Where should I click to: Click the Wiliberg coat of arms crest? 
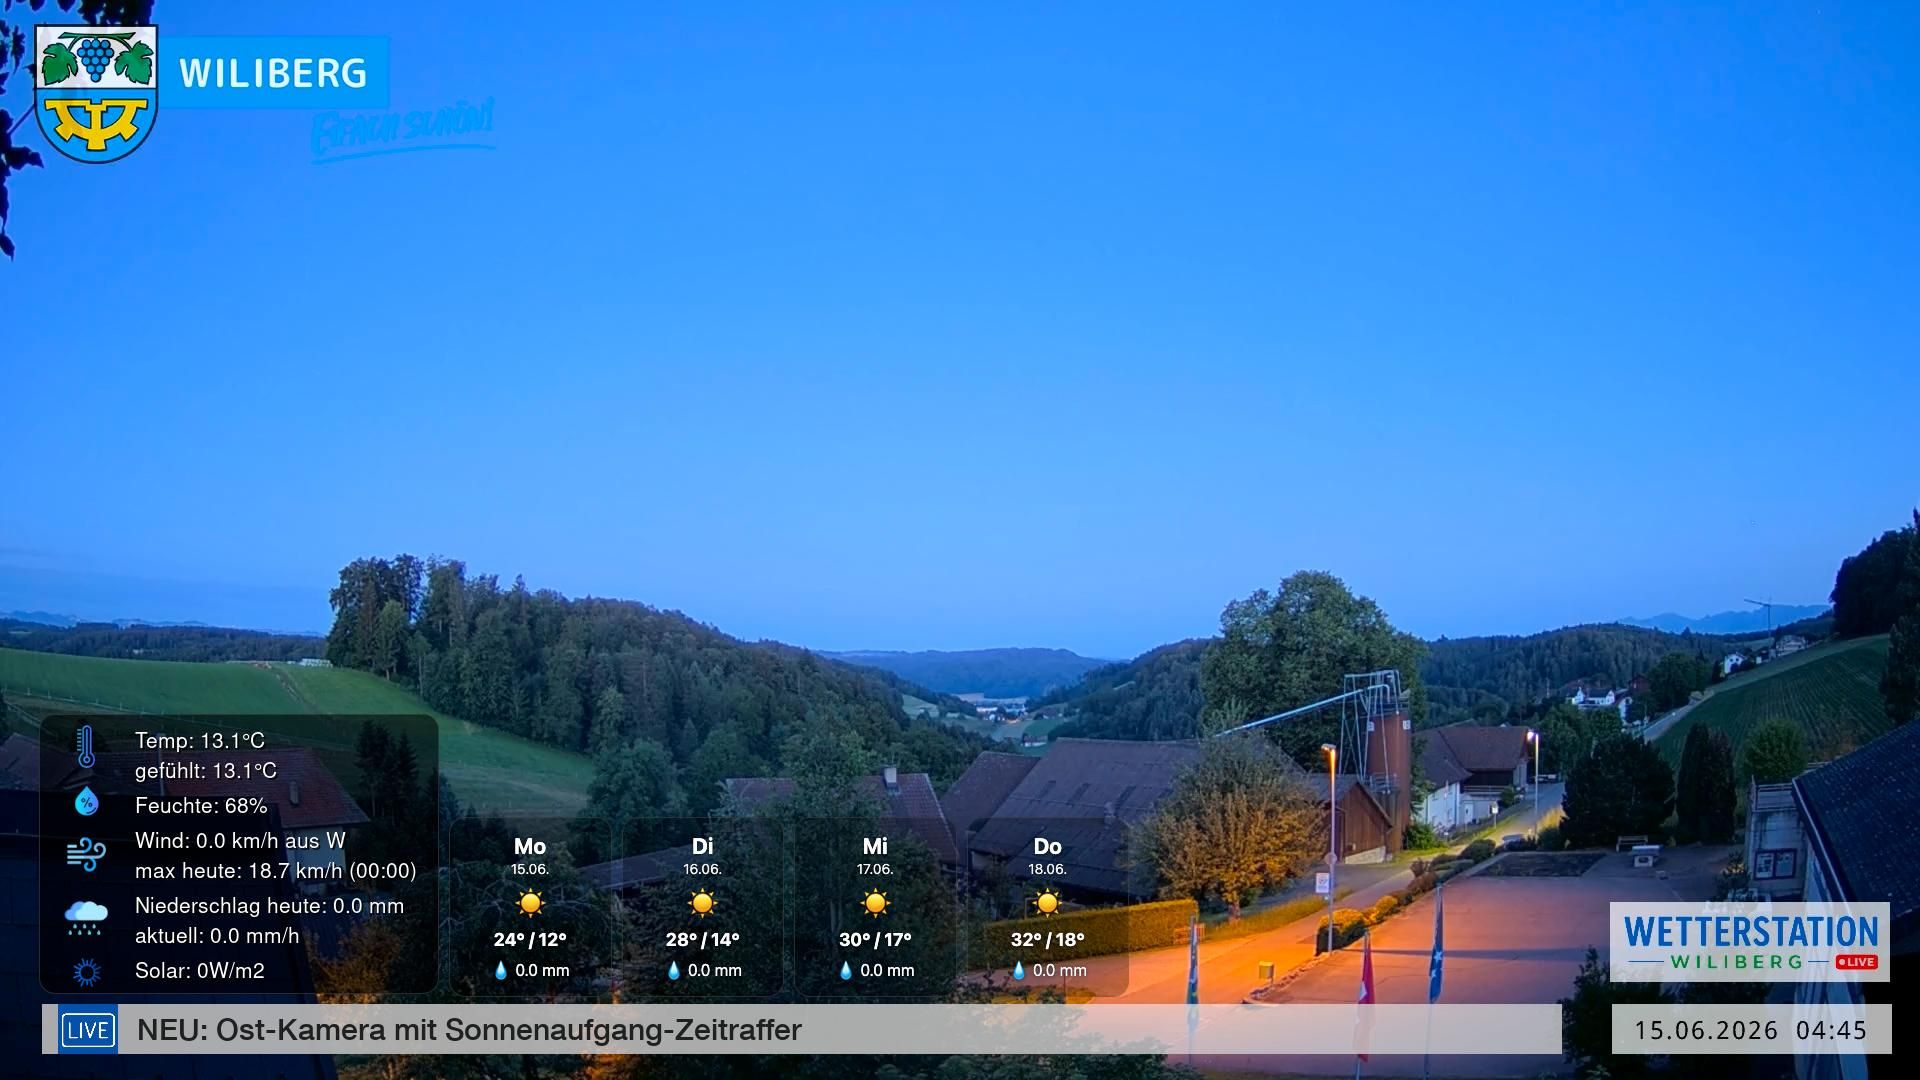[96, 93]
